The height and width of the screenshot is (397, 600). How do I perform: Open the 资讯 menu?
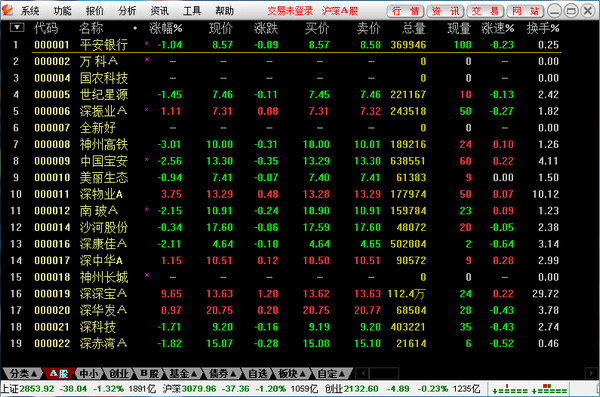[160, 11]
